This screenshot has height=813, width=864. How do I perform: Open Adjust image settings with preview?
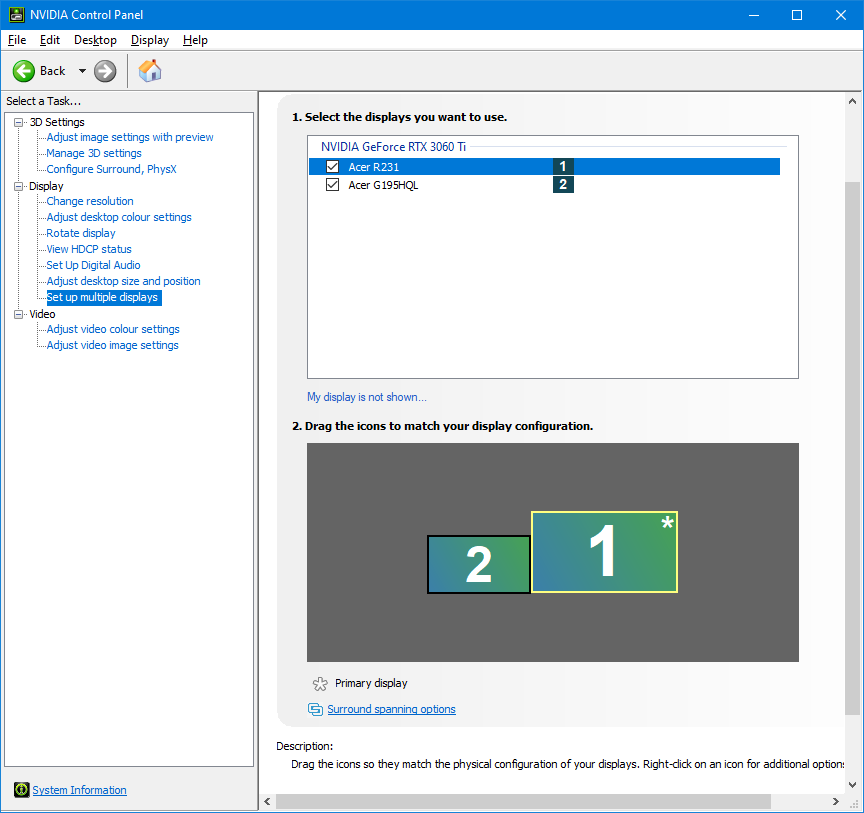coord(129,137)
